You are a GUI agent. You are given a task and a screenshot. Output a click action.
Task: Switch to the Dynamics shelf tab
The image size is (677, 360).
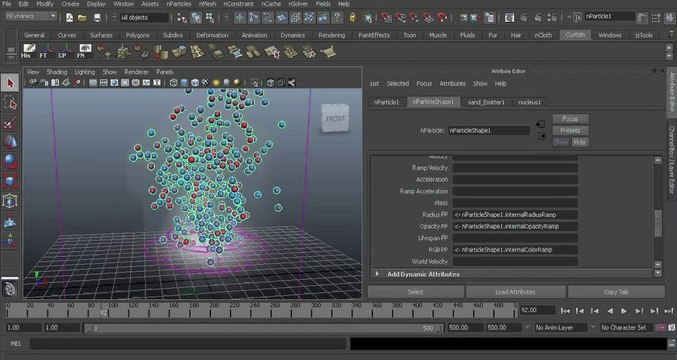pyautogui.click(x=292, y=35)
